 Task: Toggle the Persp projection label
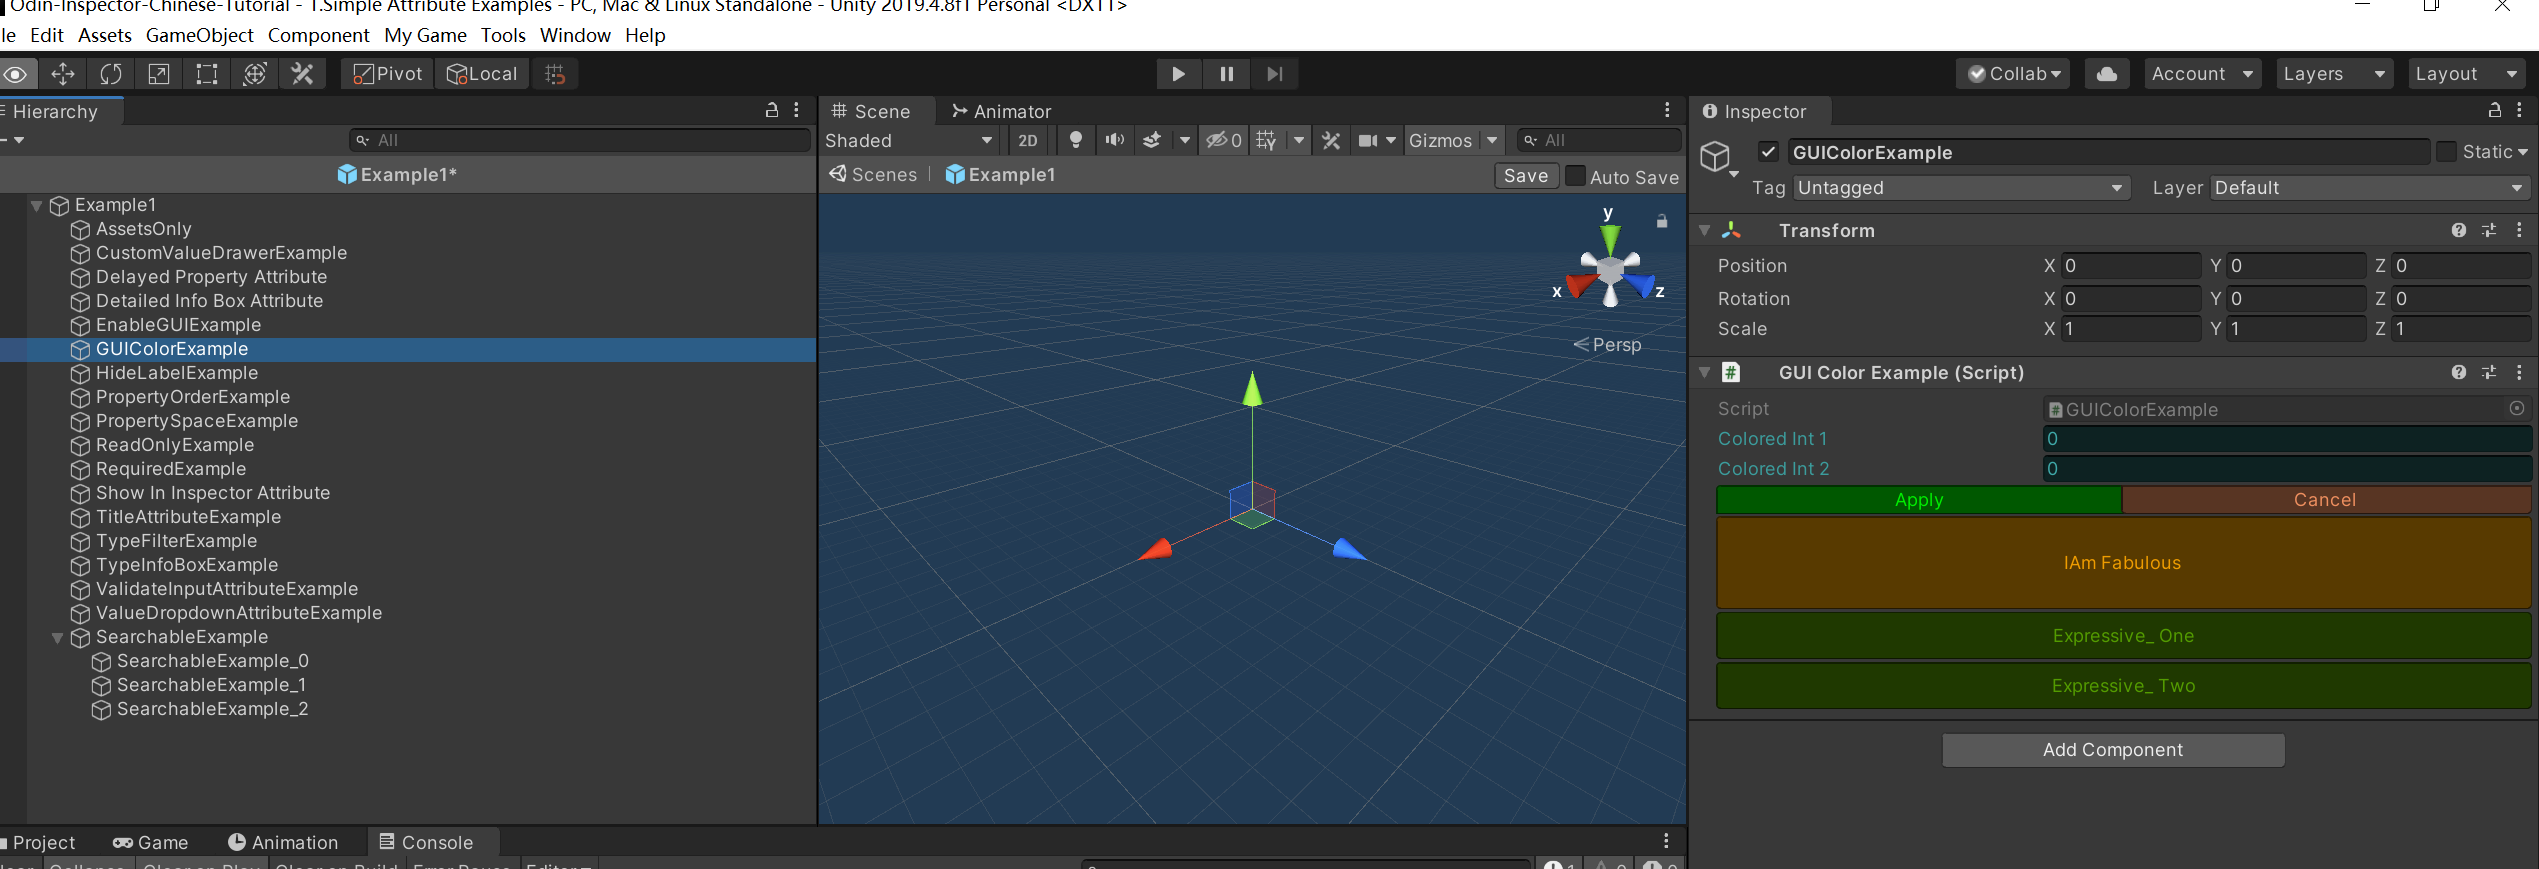(x=1608, y=345)
